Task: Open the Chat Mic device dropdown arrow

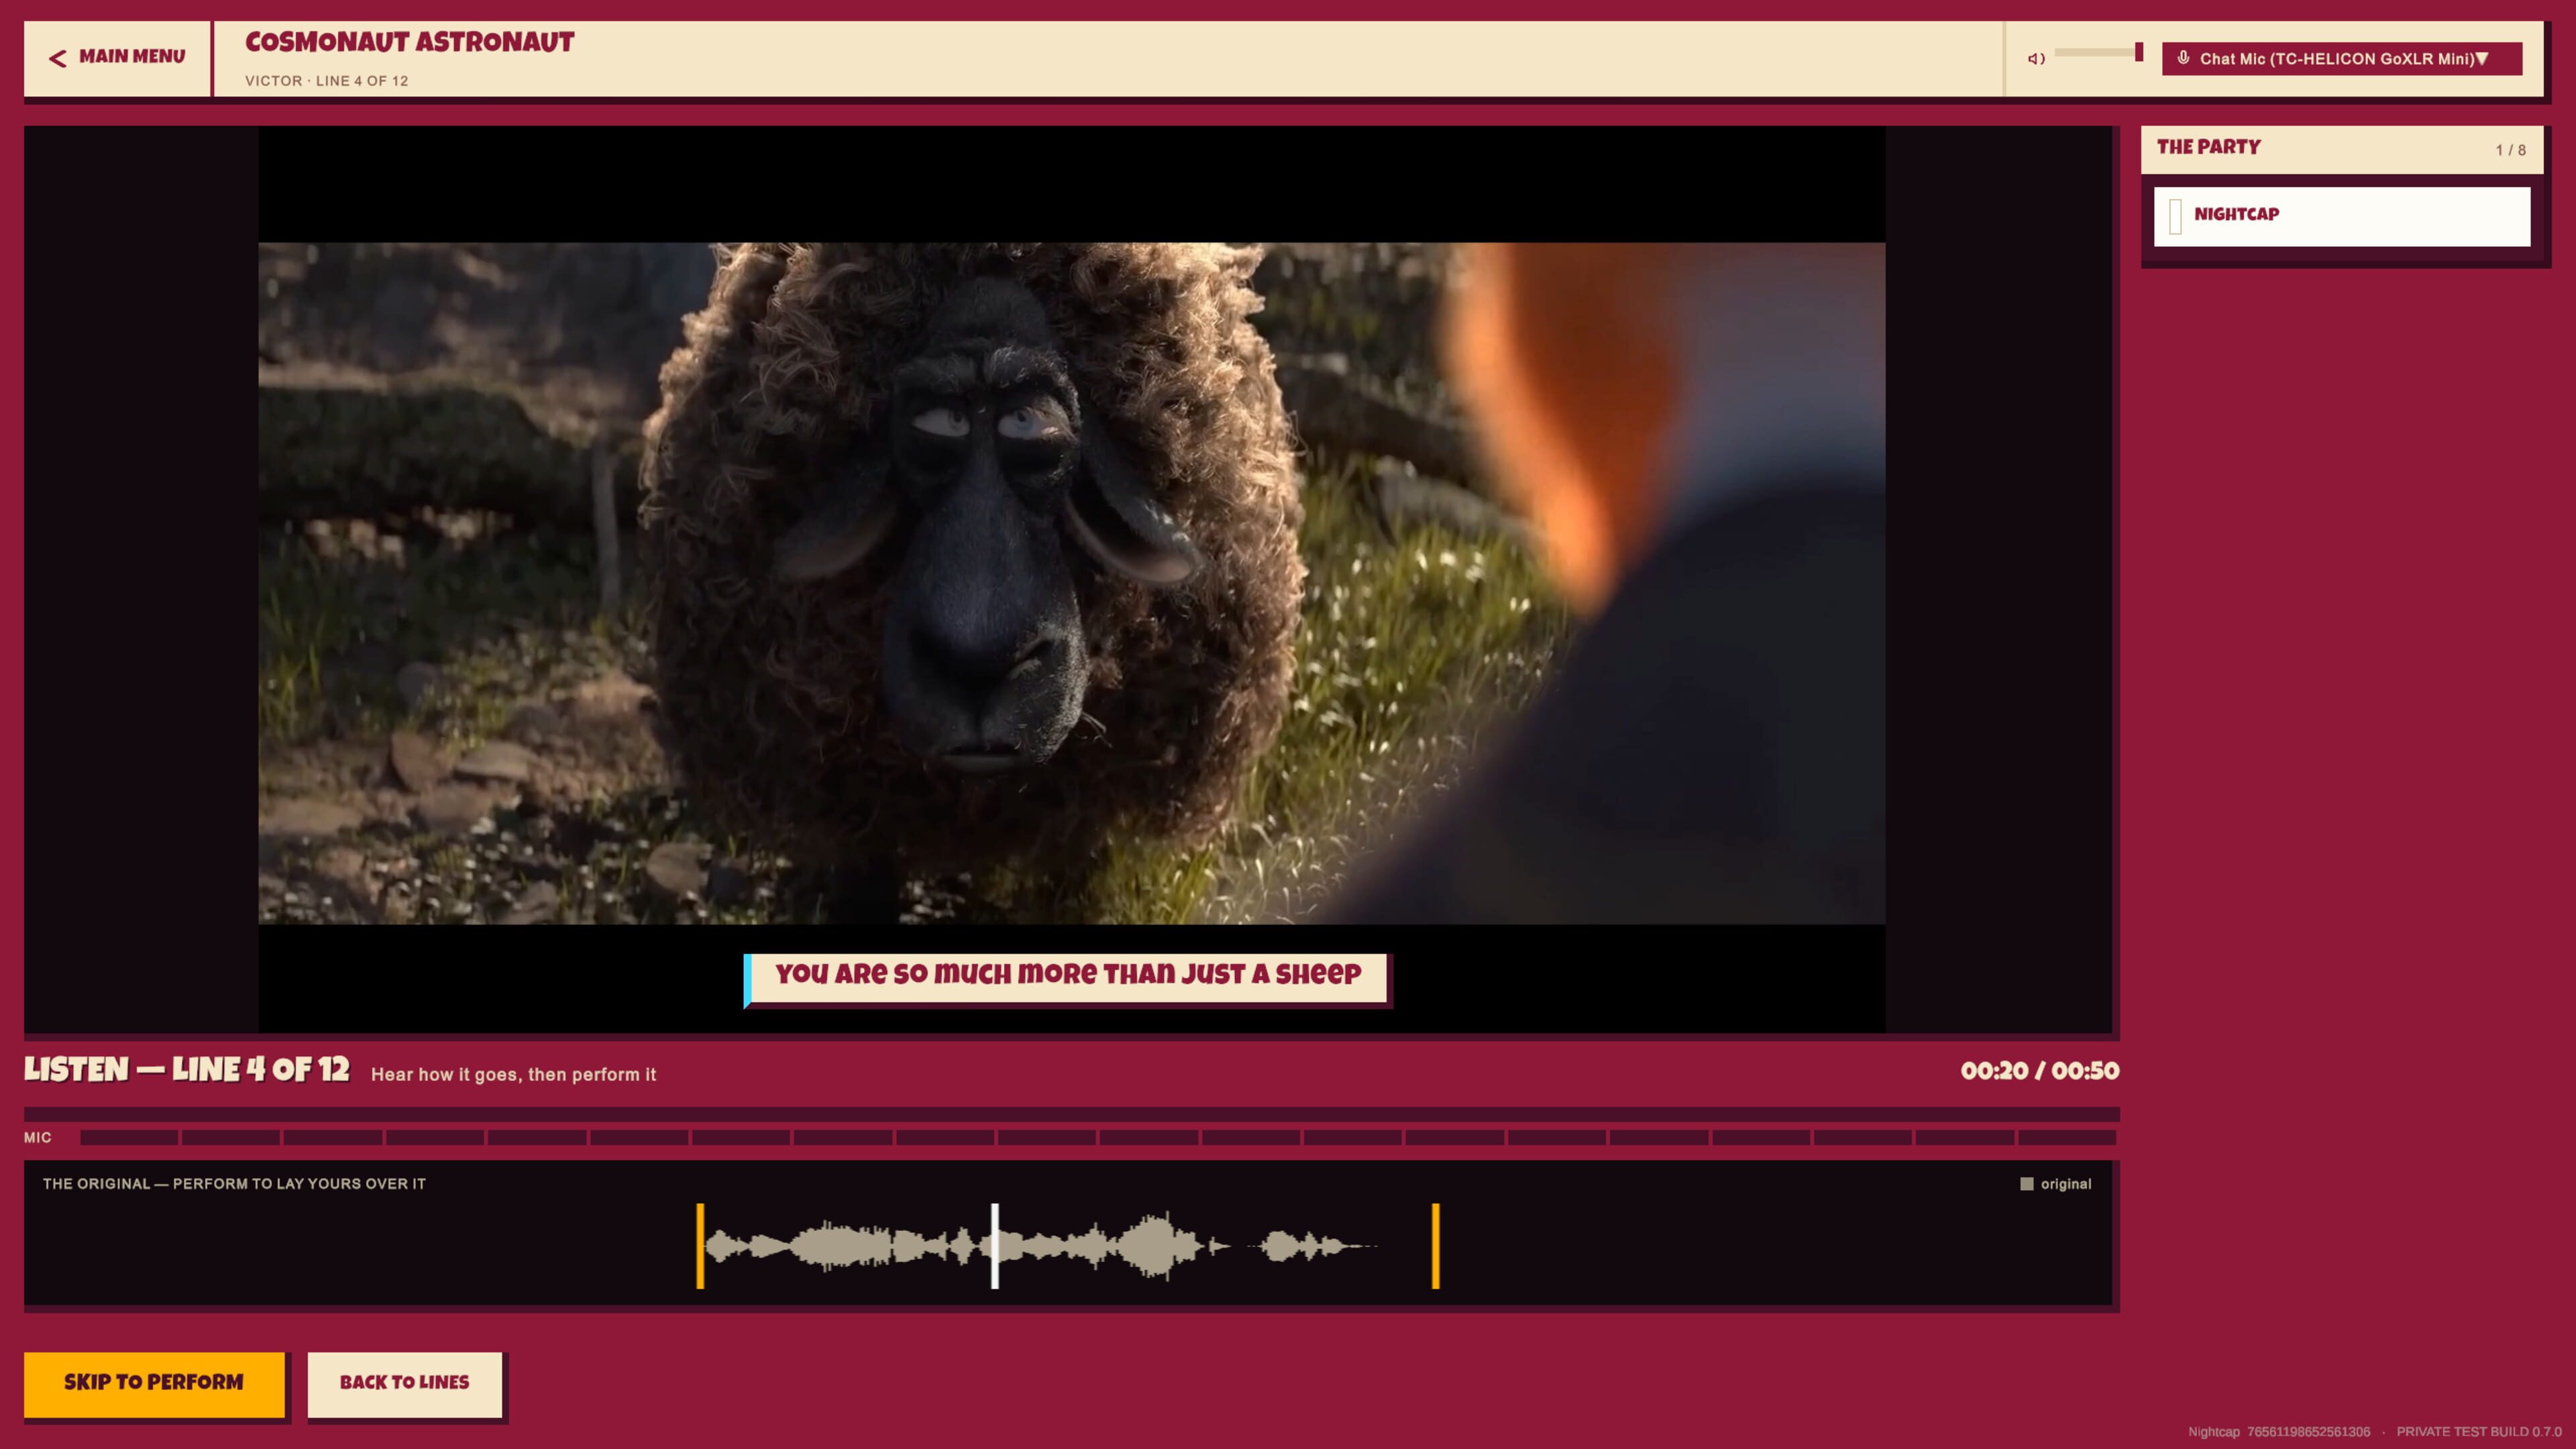Action: point(2481,59)
